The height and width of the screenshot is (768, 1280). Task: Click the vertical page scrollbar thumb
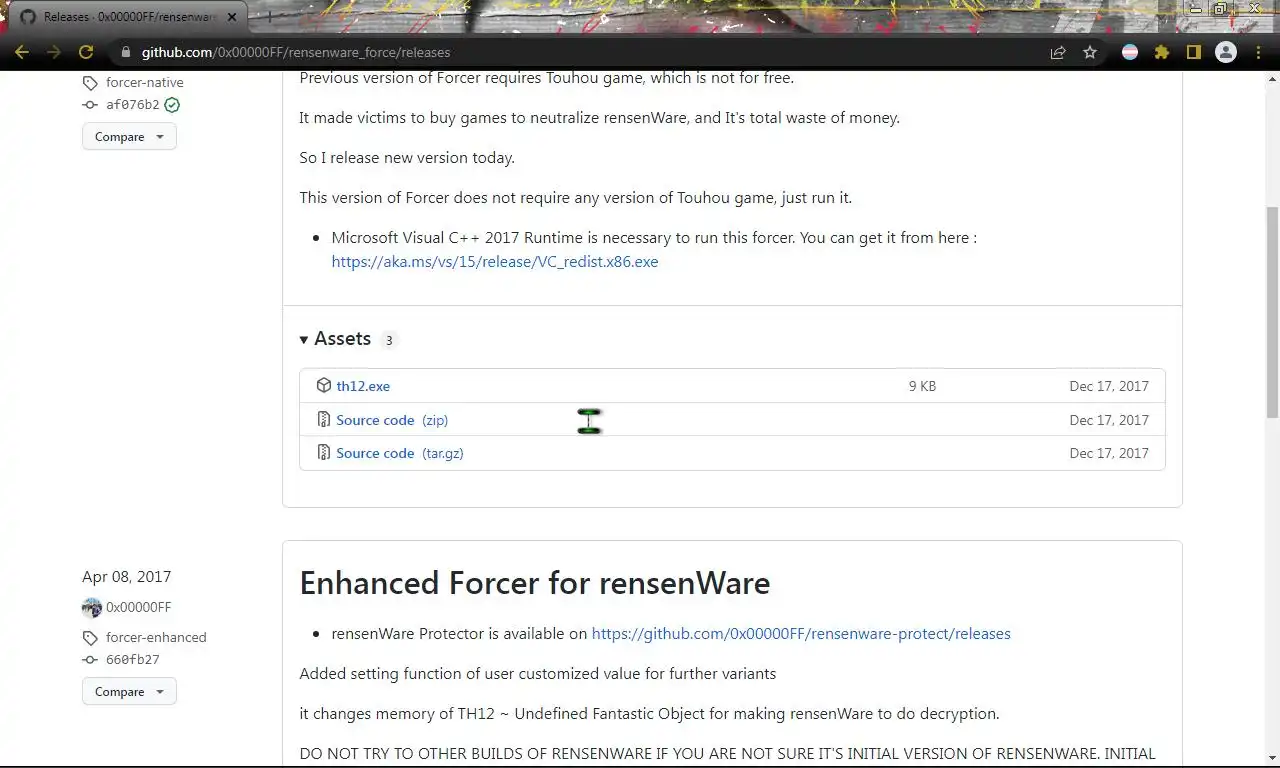(1272, 311)
